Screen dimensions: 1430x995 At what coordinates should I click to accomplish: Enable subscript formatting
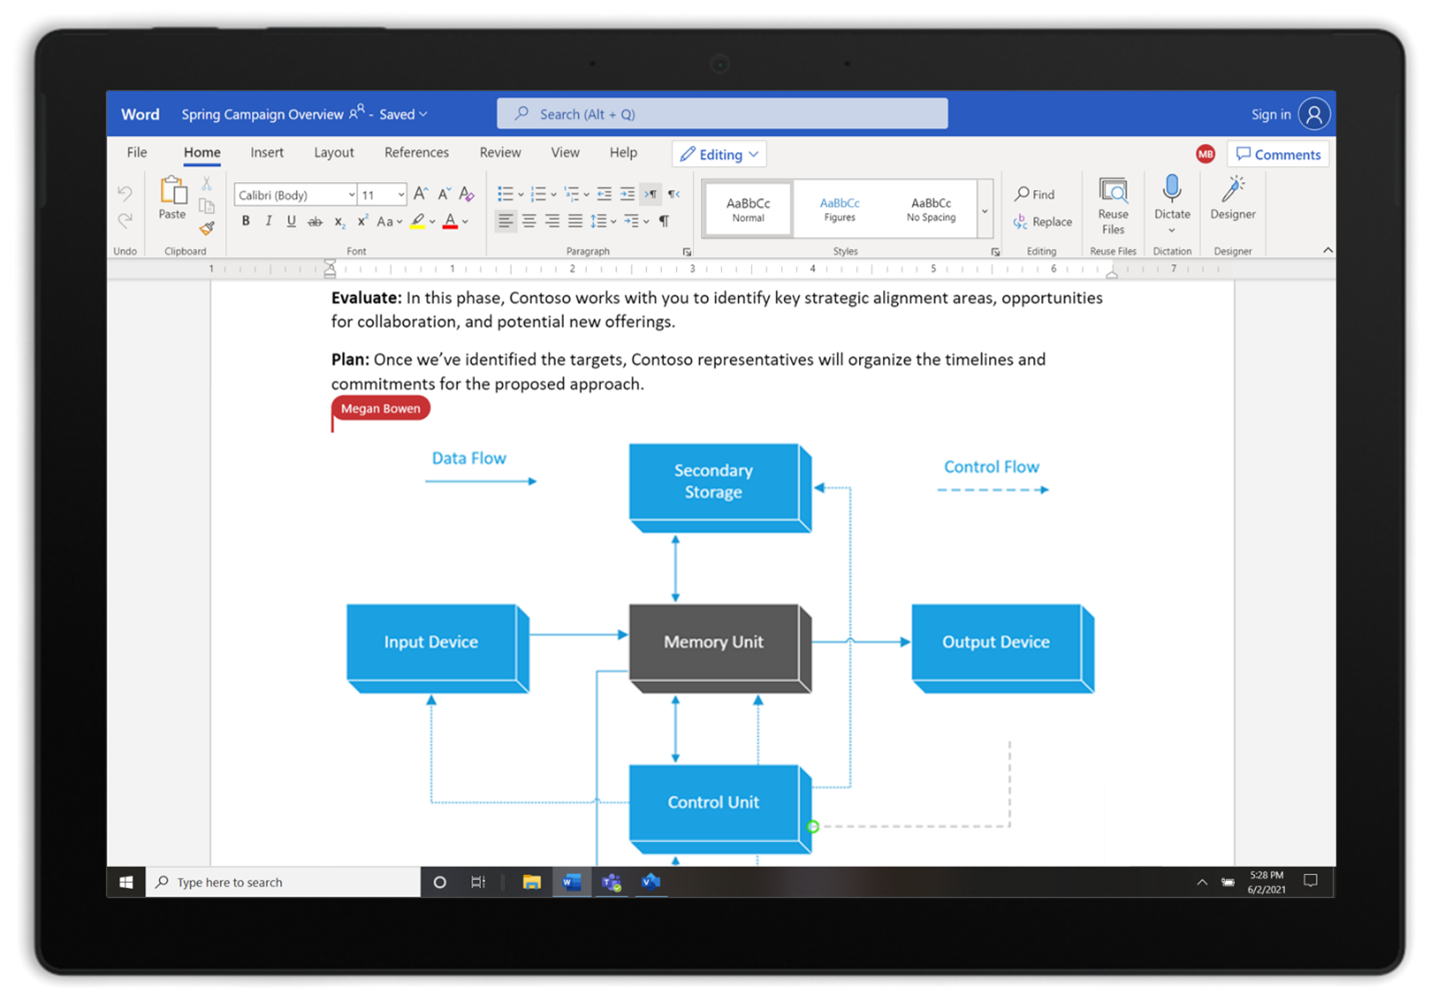pos(339,221)
